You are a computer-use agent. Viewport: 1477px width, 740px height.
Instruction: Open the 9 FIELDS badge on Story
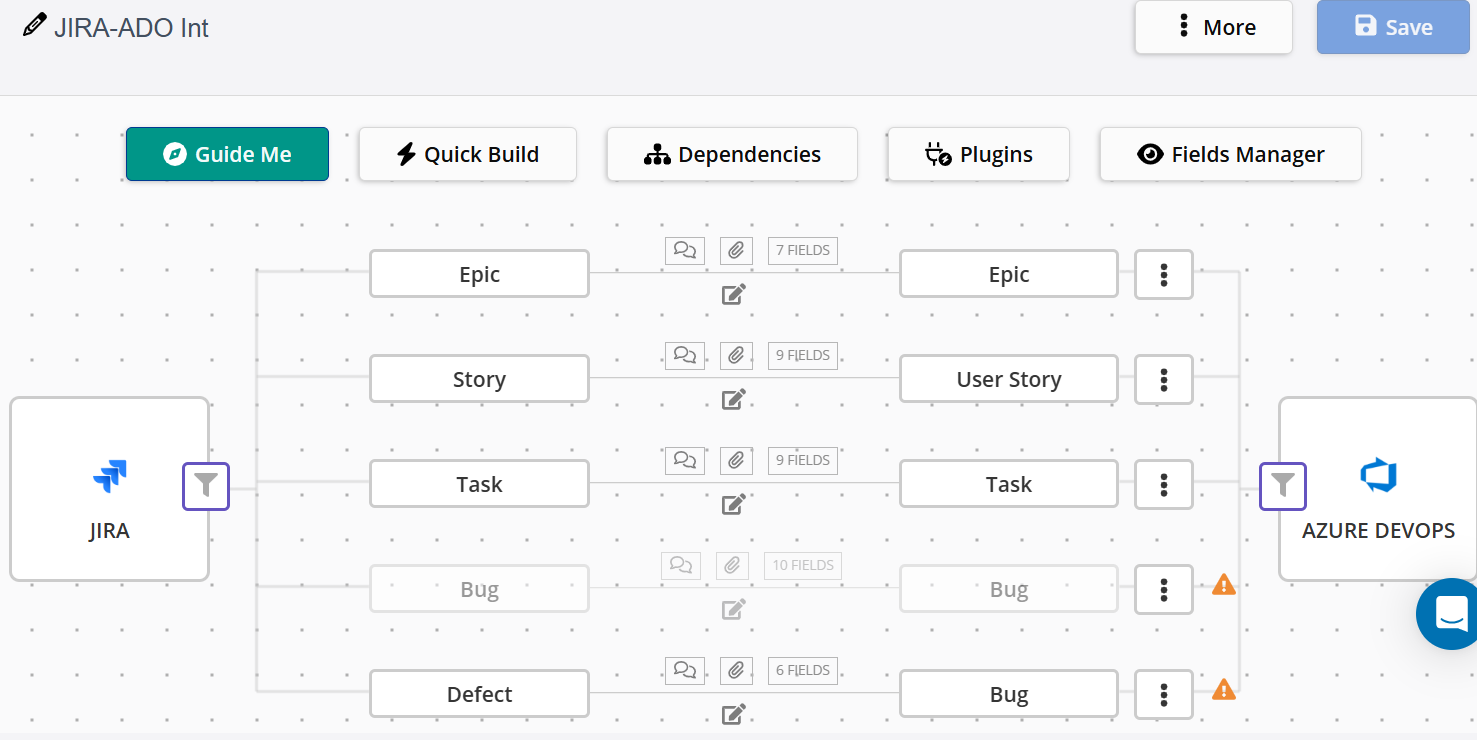803,355
